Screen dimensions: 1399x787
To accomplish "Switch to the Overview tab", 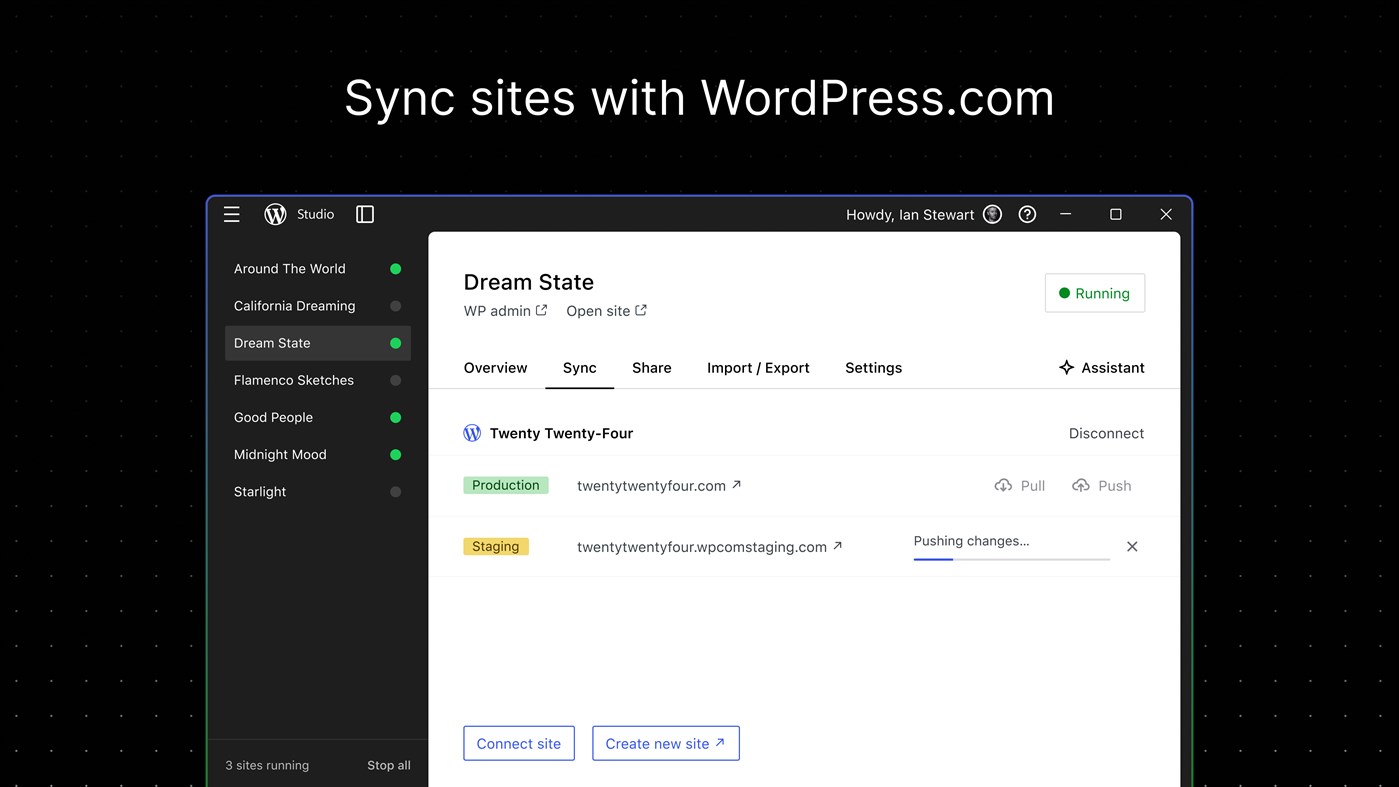I will 495,368.
